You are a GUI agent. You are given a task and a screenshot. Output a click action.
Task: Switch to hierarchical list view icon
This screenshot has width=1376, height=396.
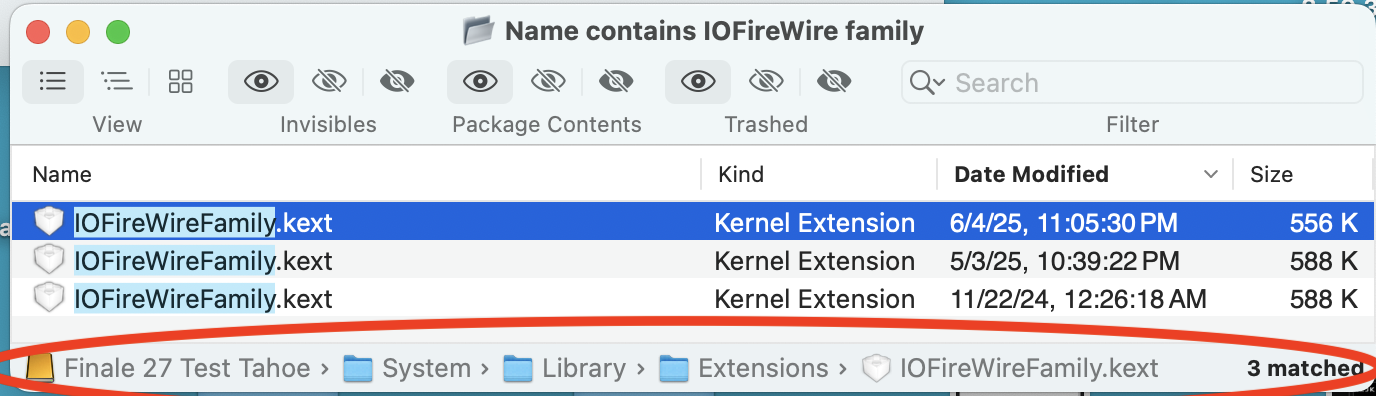(117, 82)
